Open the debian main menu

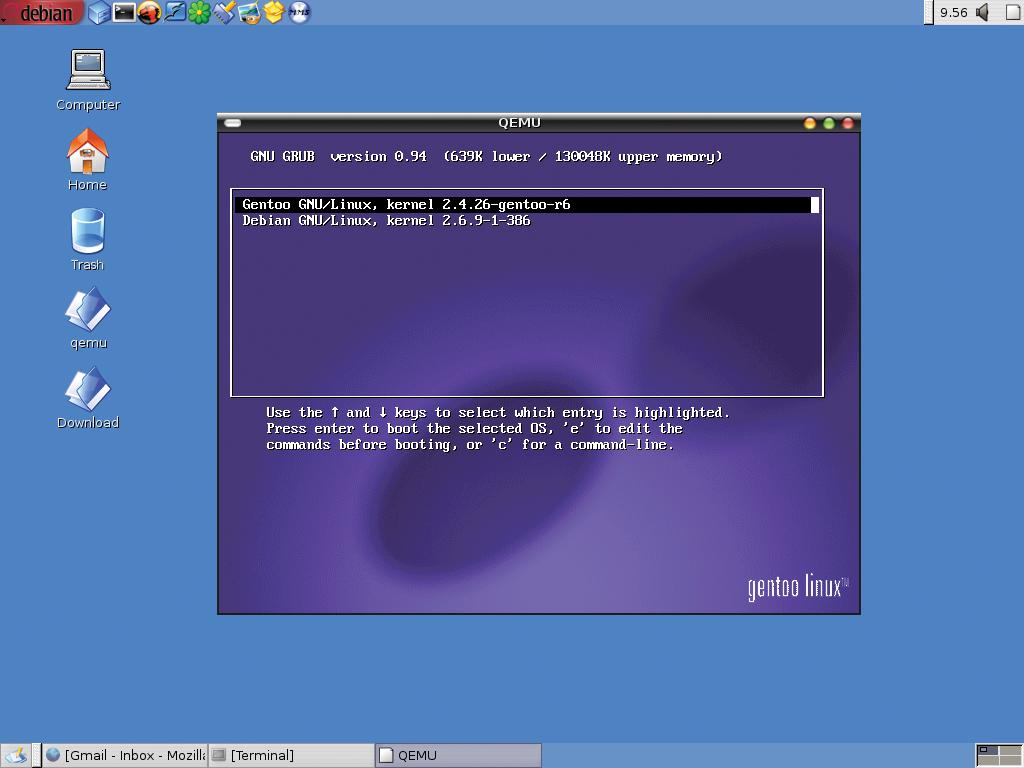coord(42,12)
